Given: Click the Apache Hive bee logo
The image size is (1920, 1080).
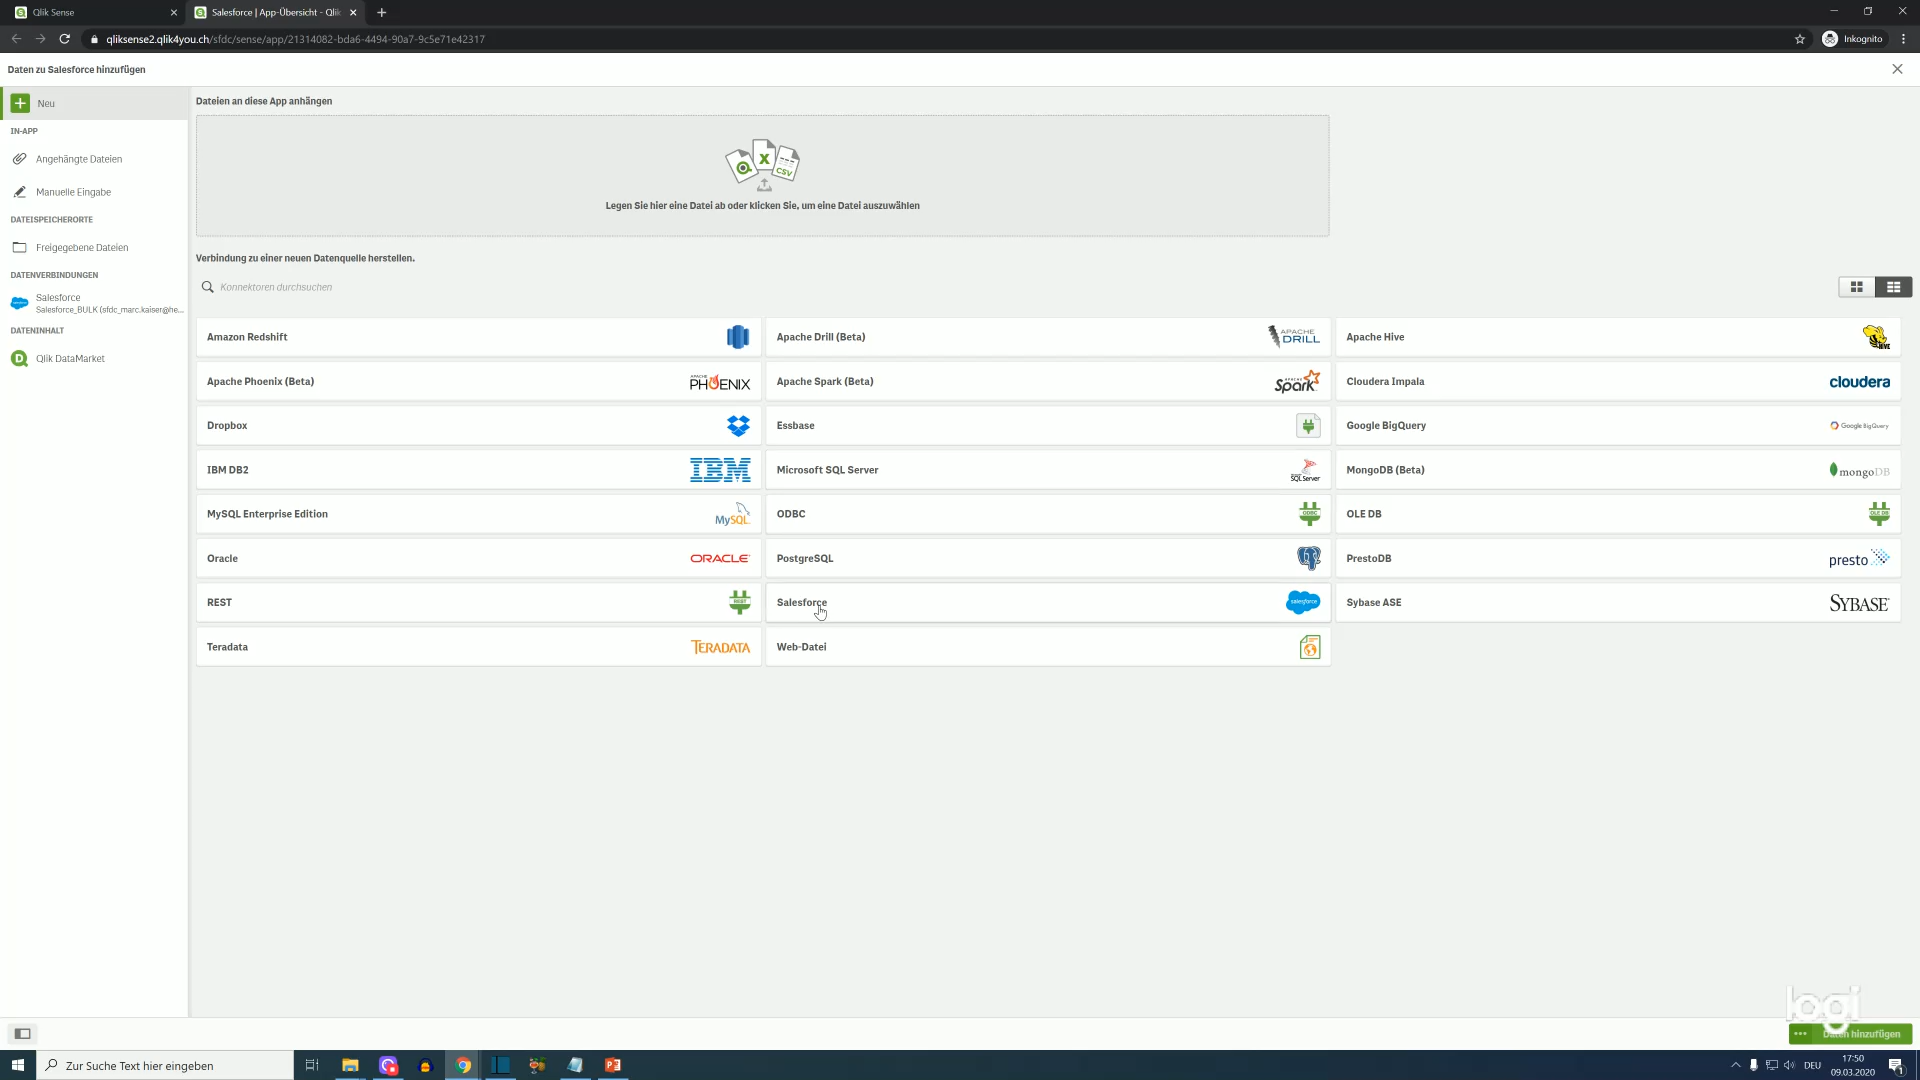Looking at the screenshot, I should tap(1877, 337).
